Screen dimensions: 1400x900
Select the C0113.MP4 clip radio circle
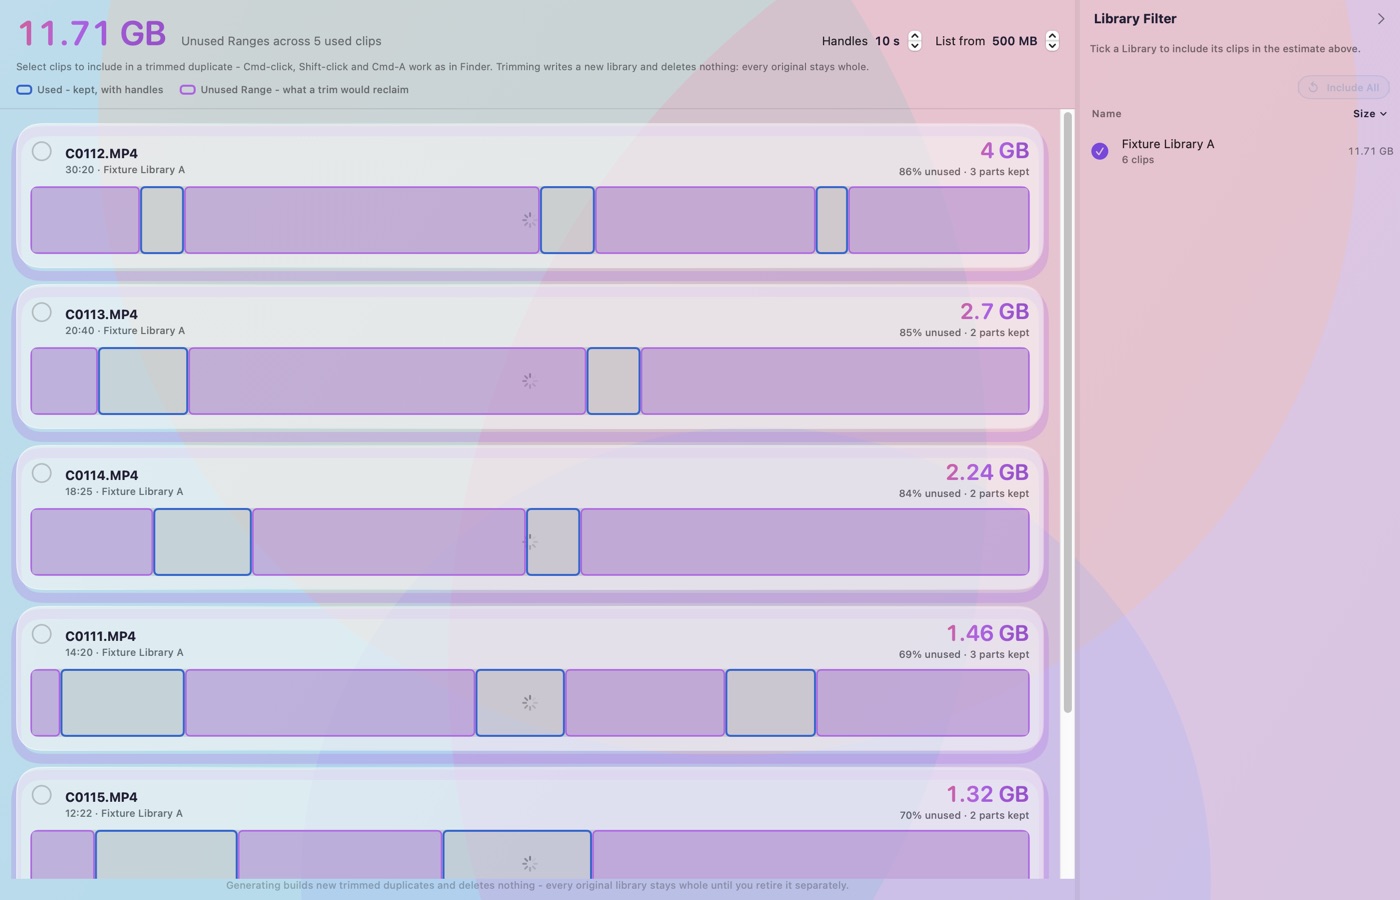coord(41,313)
